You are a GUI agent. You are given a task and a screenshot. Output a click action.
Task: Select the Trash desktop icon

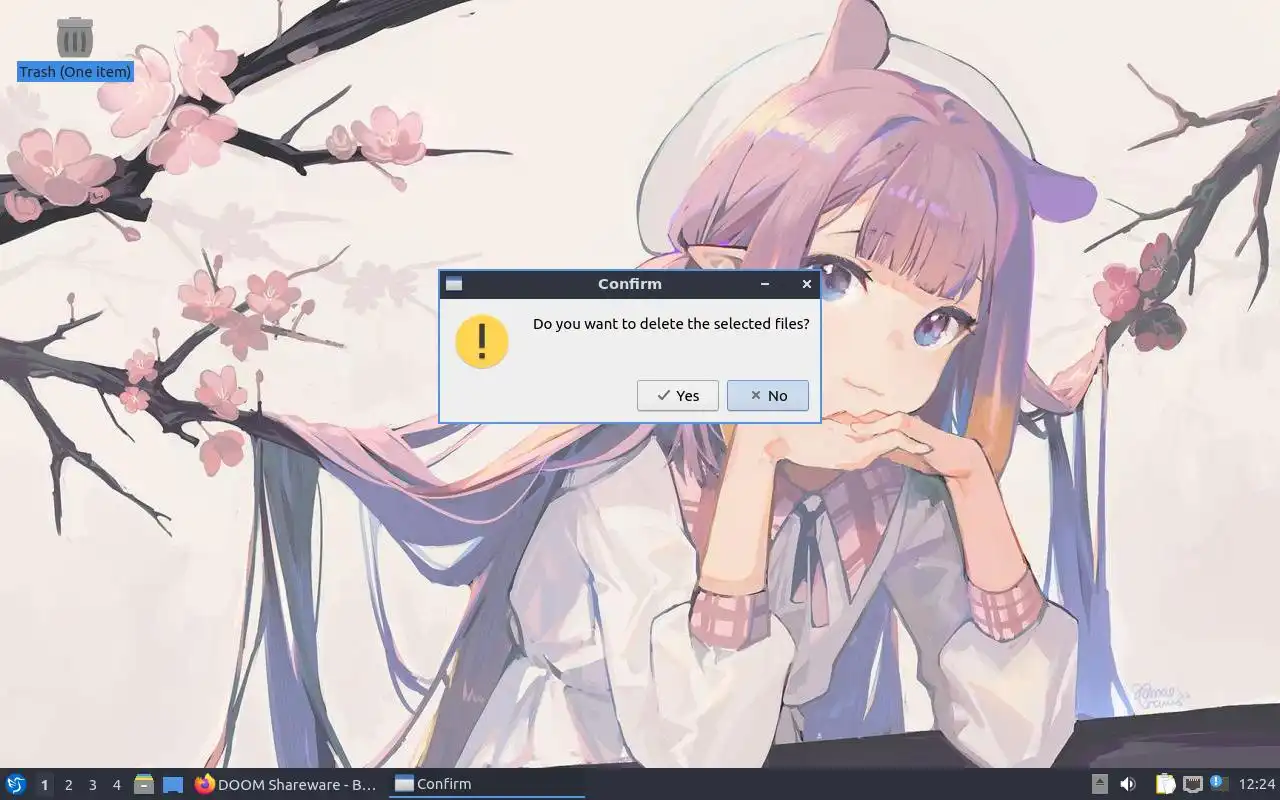[75, 37]
